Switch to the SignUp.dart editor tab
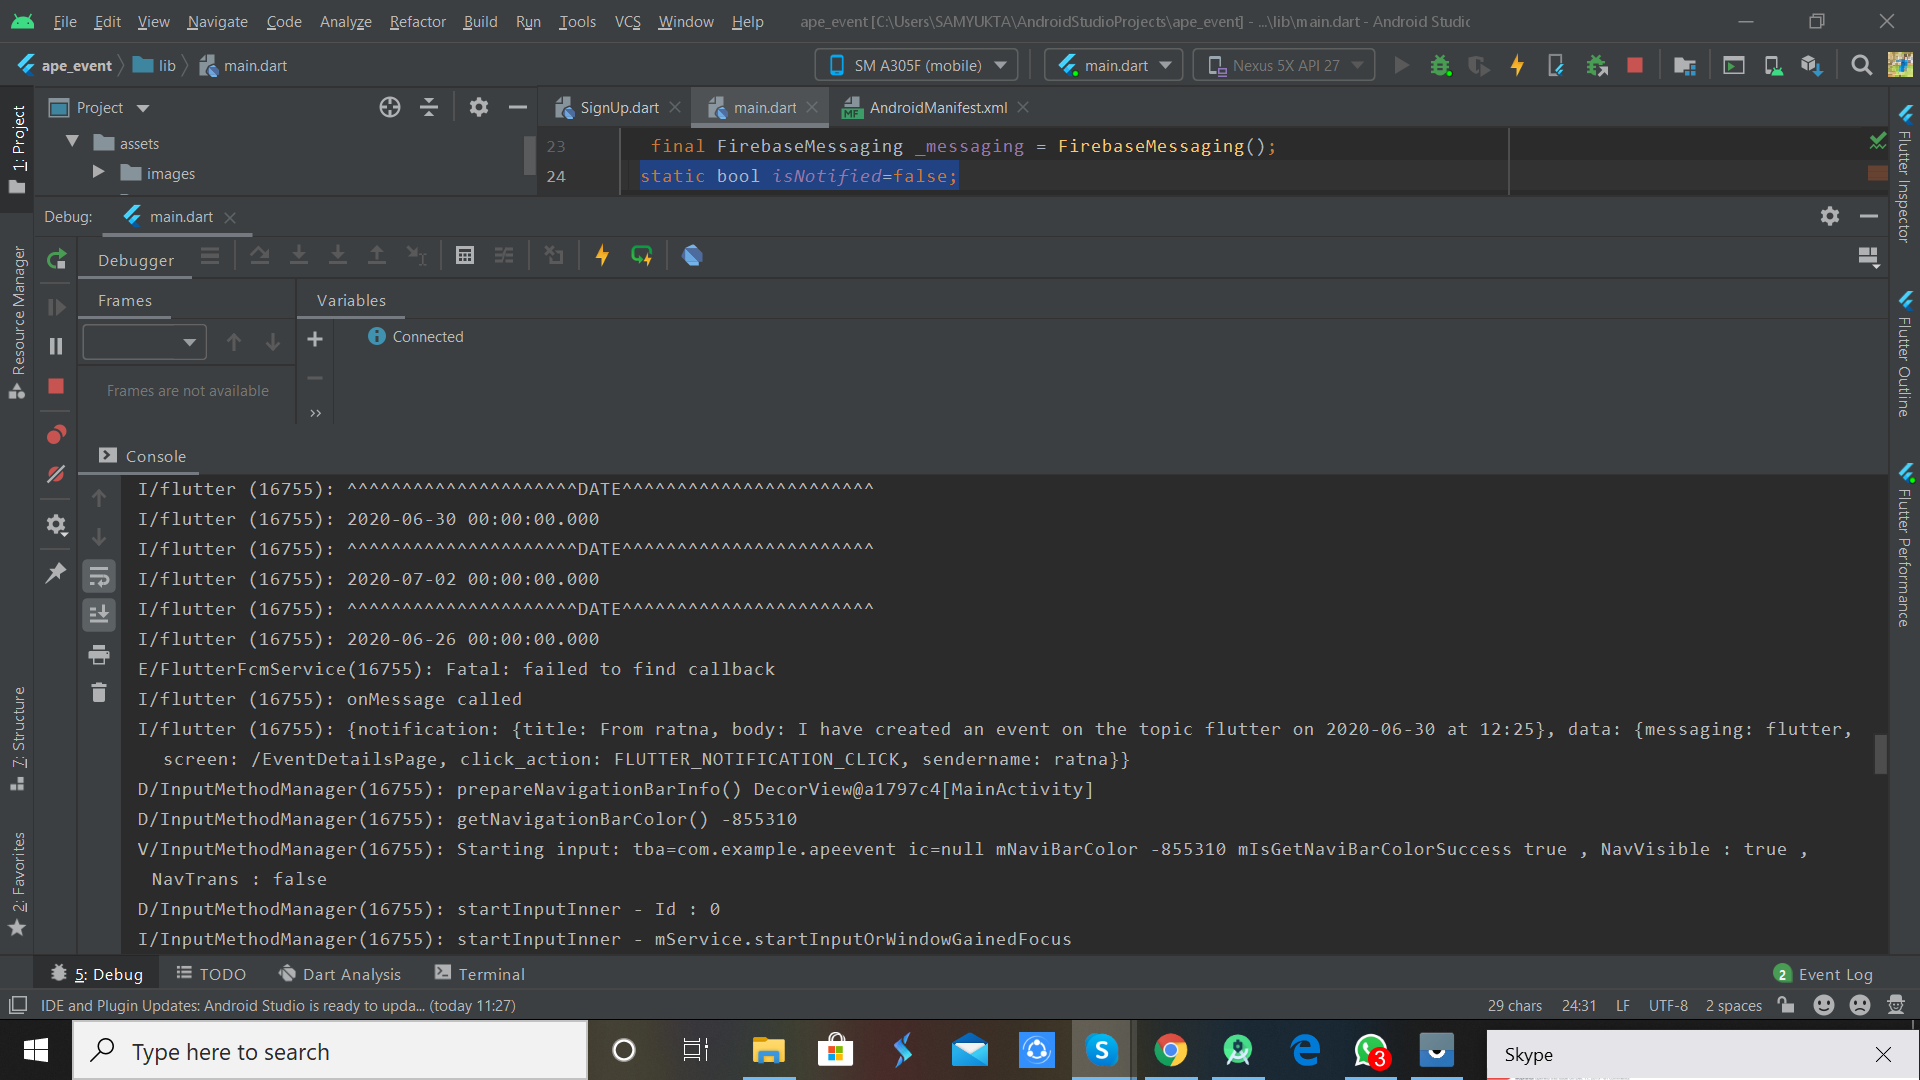 pyautogui.click(x=619, y=108)
